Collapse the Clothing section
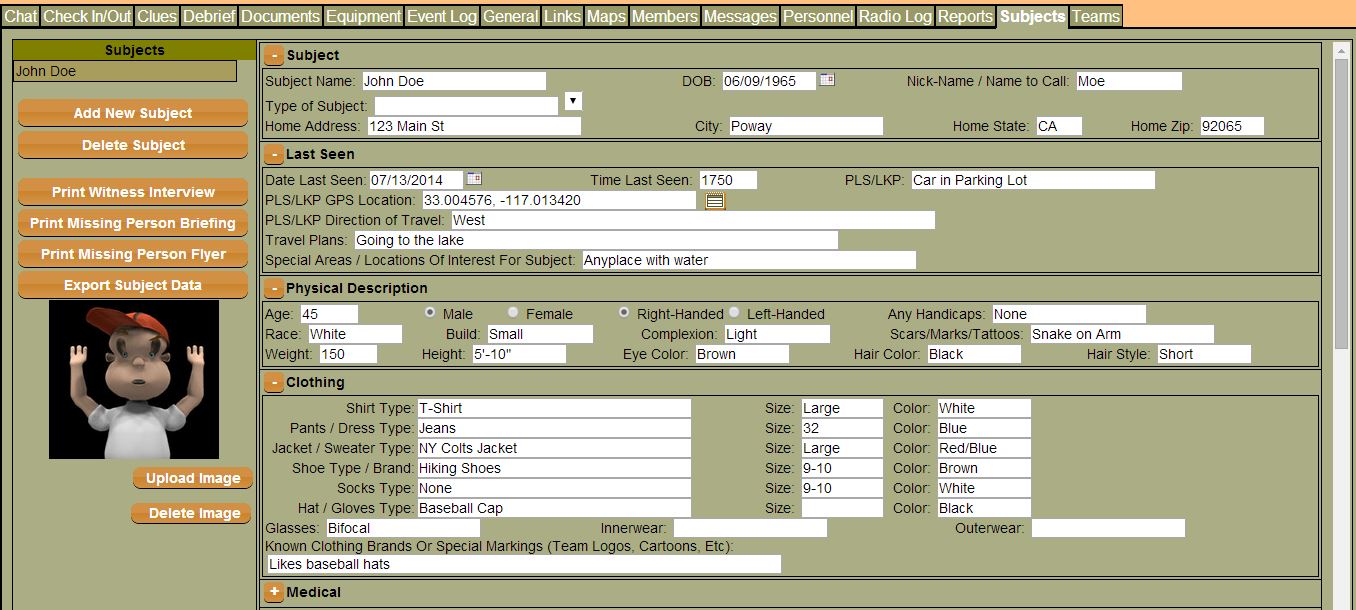This screenshot has height=610, width=1356. coord(273,383)
